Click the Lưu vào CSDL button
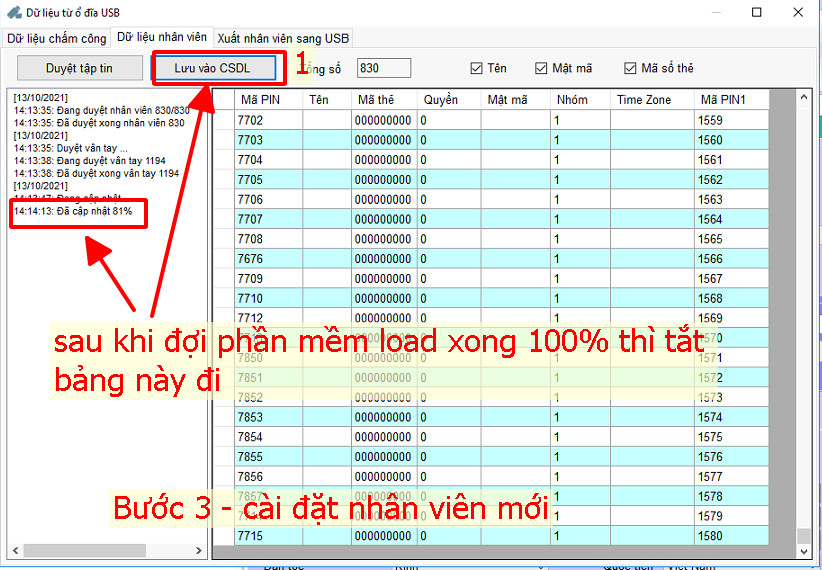The height and width of the screenshot is (570, 822). tap(213, 68)
